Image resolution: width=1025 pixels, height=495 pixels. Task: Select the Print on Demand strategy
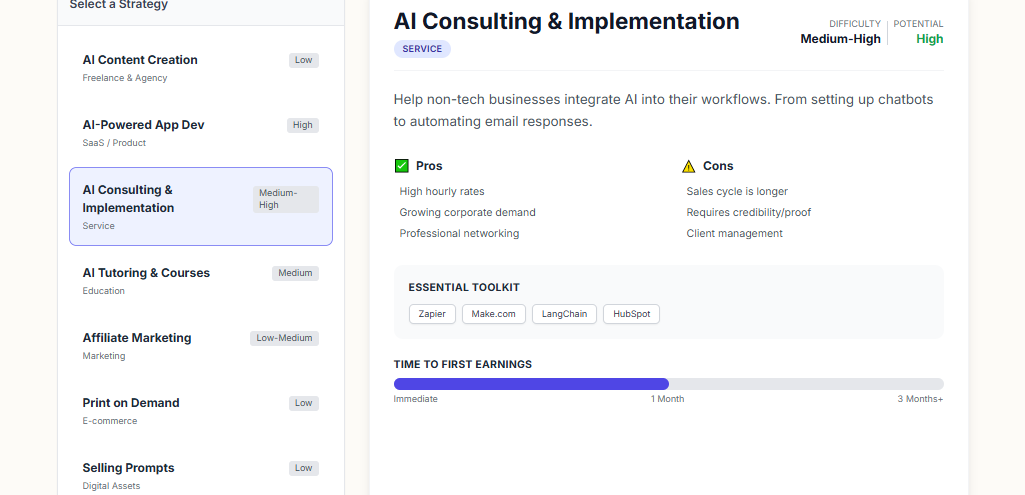click(x=200, y=411)
